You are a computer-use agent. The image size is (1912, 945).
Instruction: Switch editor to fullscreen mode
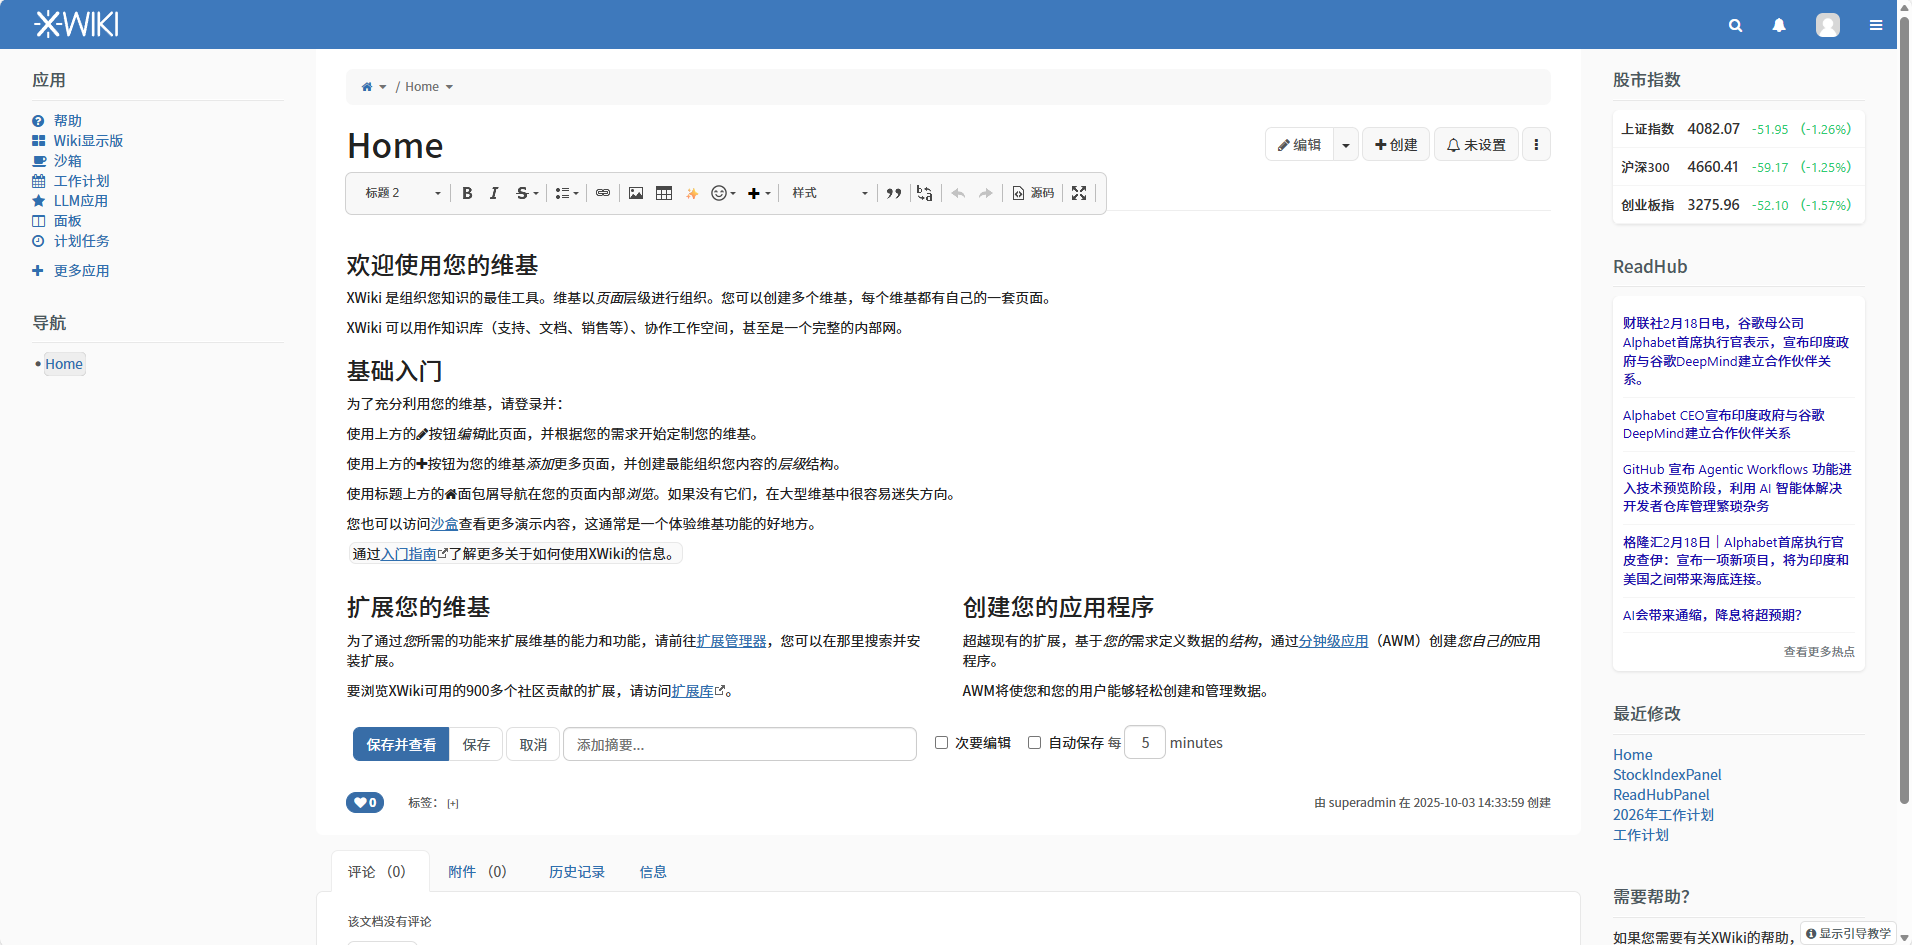[x=1078, y=193]
